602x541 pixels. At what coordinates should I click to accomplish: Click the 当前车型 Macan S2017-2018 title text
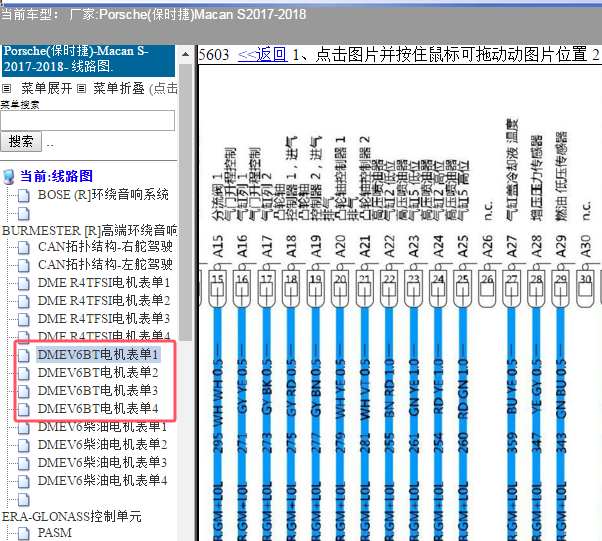154,15
